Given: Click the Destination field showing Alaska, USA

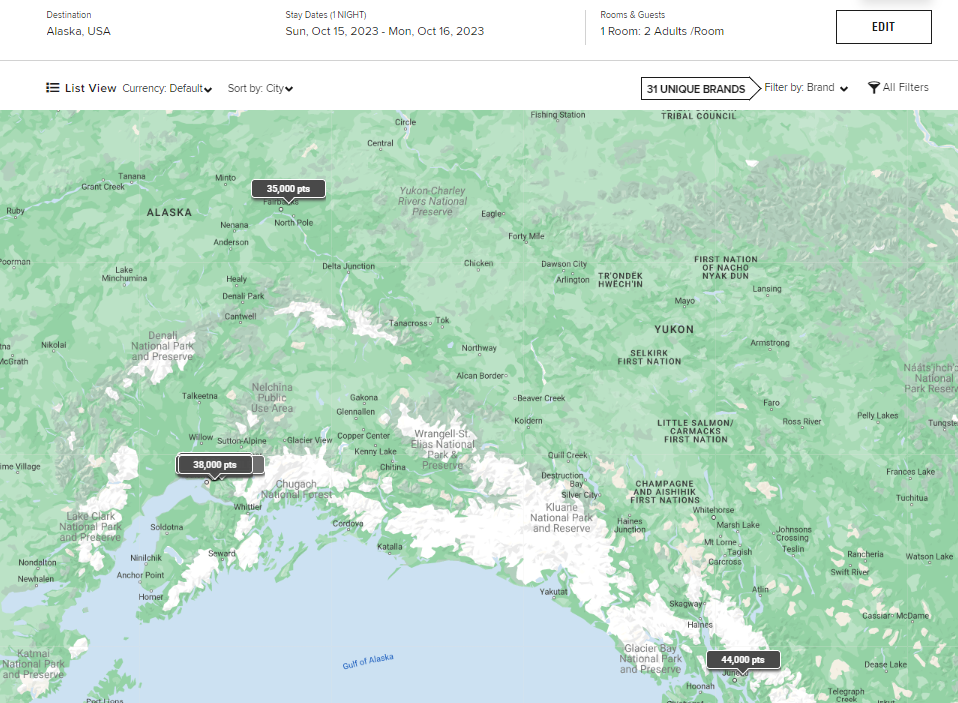Looking at the screenshot, I should tap(78, 31).
